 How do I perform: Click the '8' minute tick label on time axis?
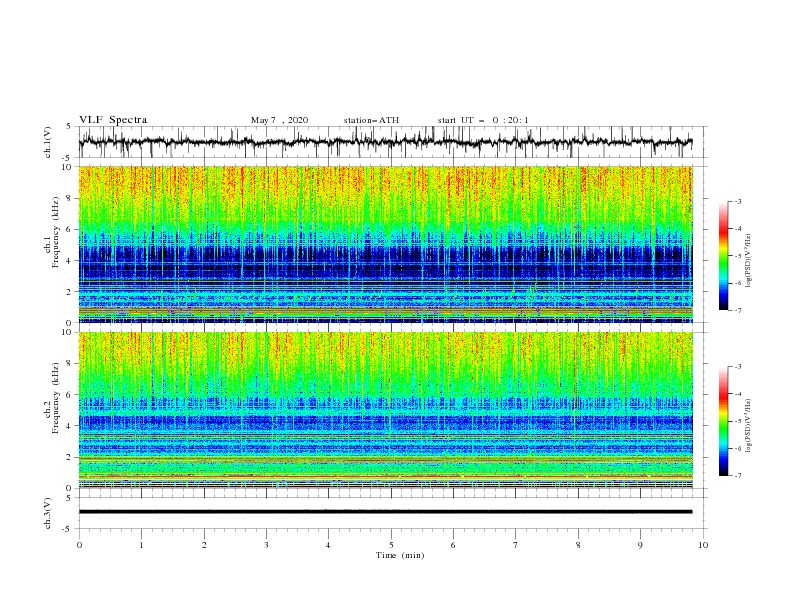578,545
